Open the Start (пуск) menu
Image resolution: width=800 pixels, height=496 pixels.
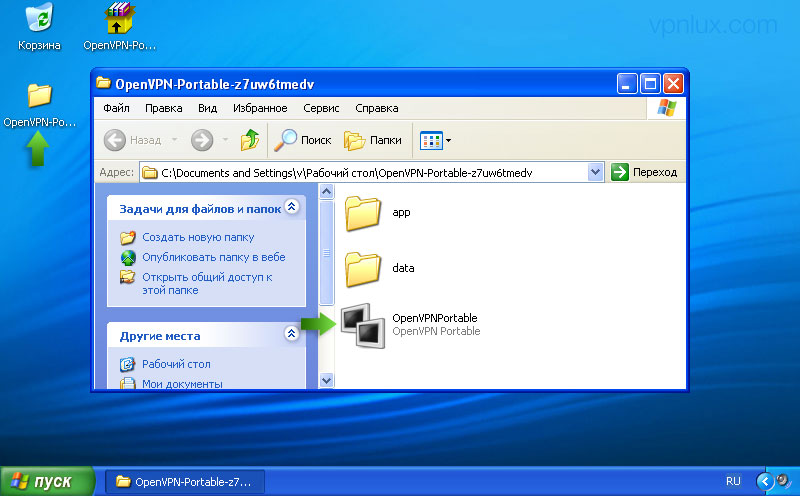click(47, 481)
